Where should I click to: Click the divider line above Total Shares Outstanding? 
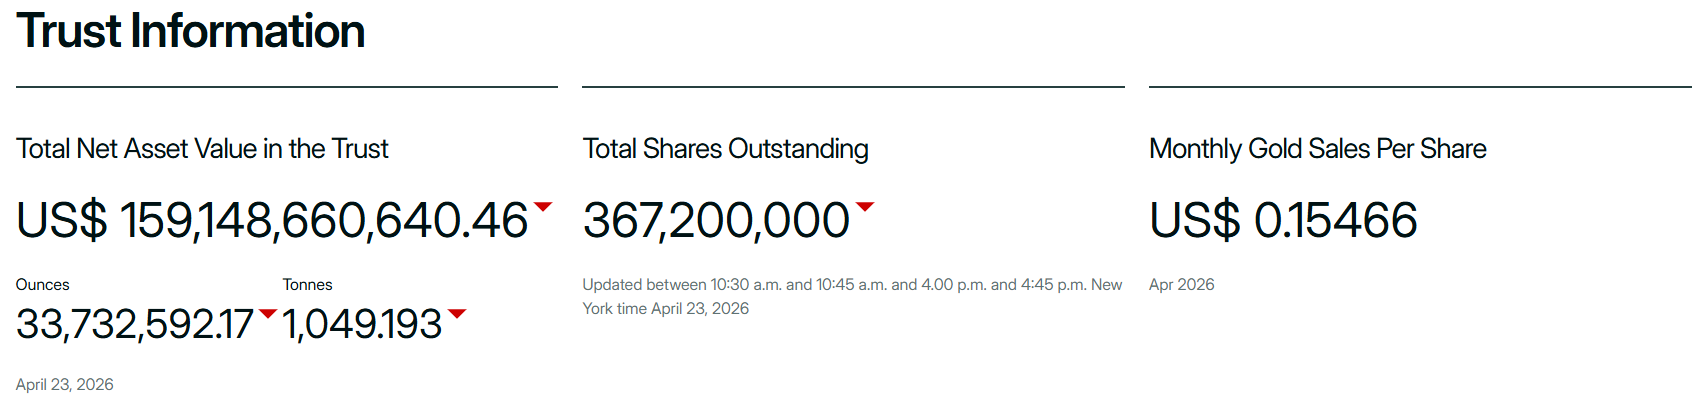click(x=853, y=87)
